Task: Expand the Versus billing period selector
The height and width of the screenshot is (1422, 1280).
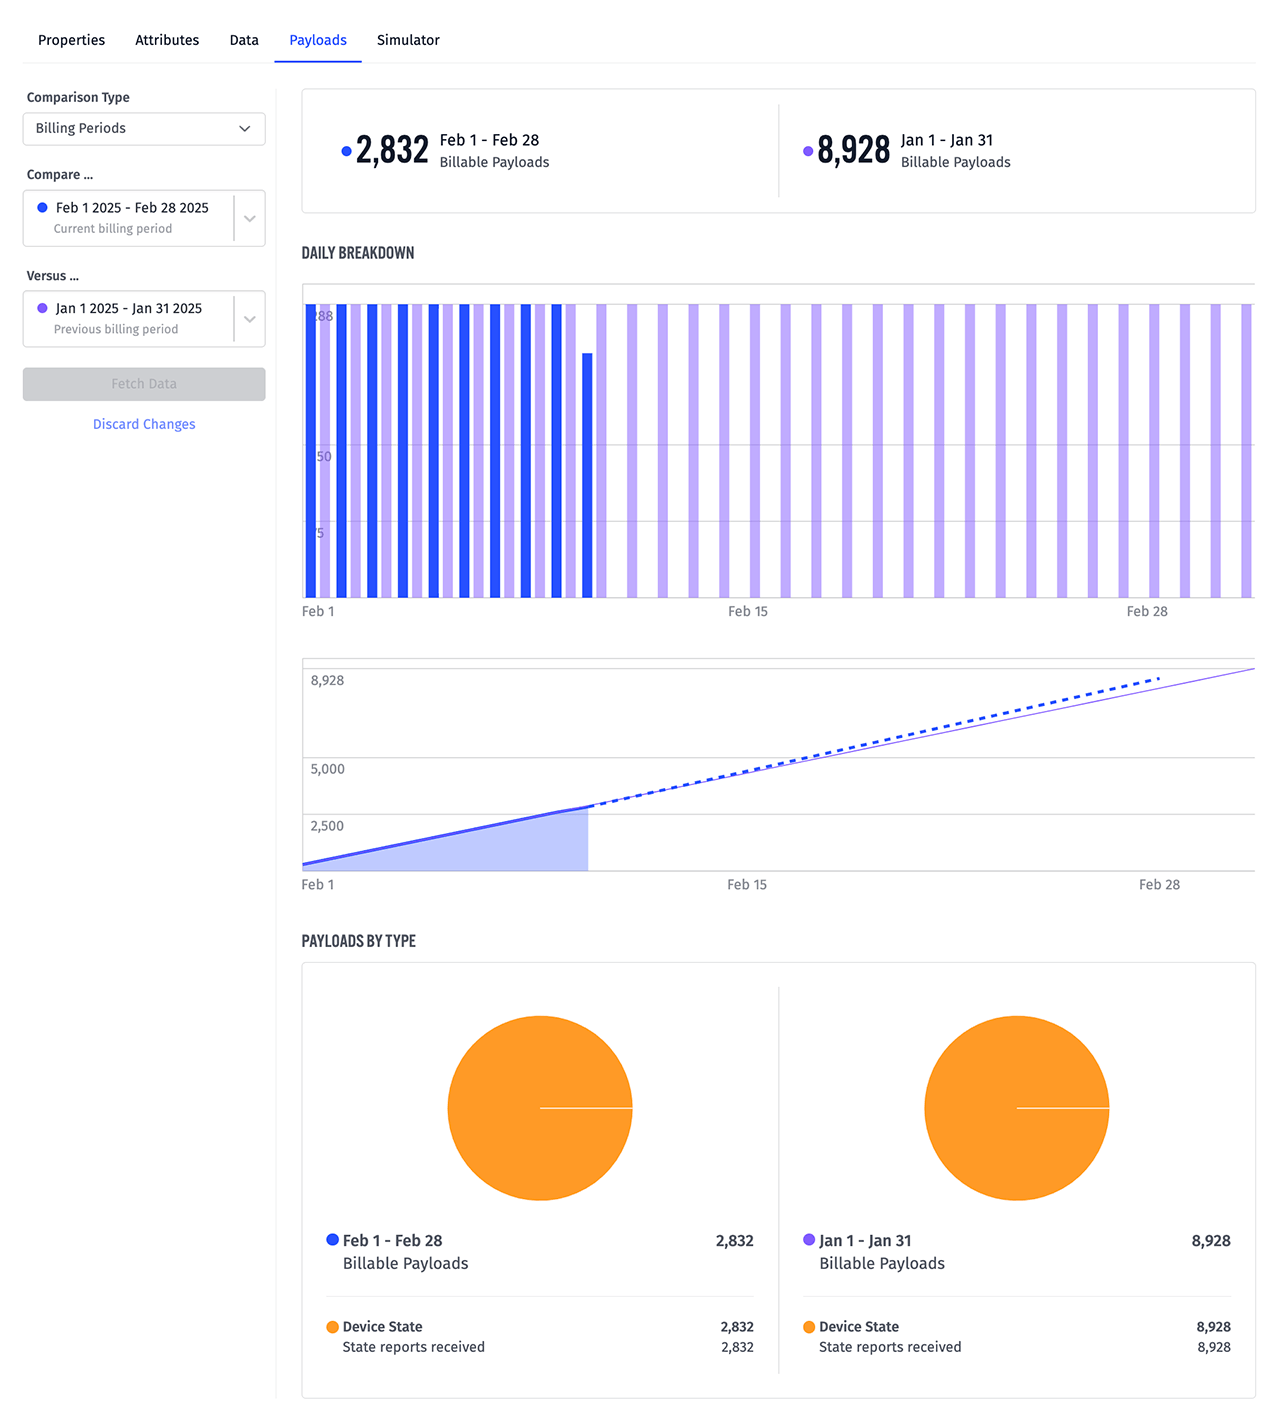Action: 249,318
